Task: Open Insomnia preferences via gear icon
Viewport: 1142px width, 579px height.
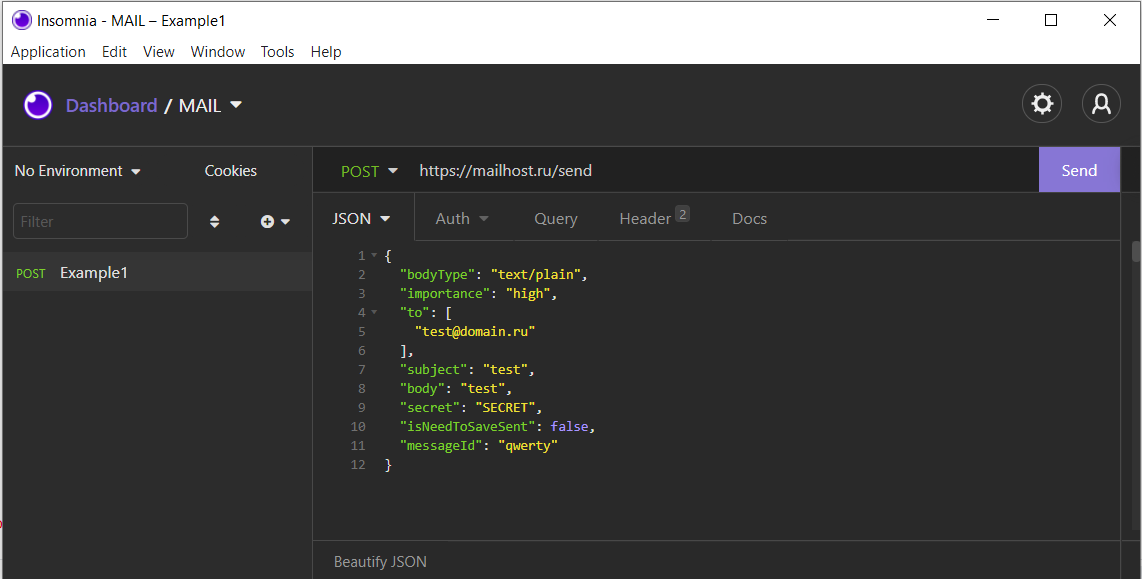Action: [1042, 103]
